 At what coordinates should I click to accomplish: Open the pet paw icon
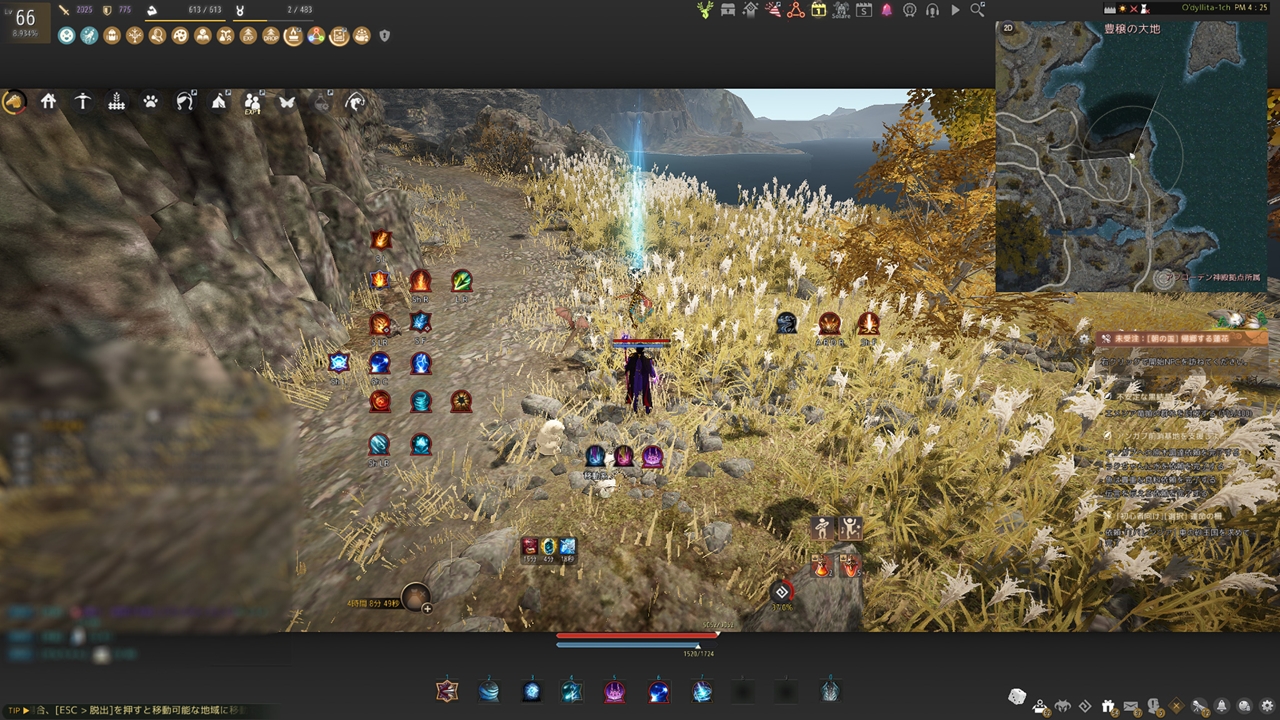click(151, 101)
